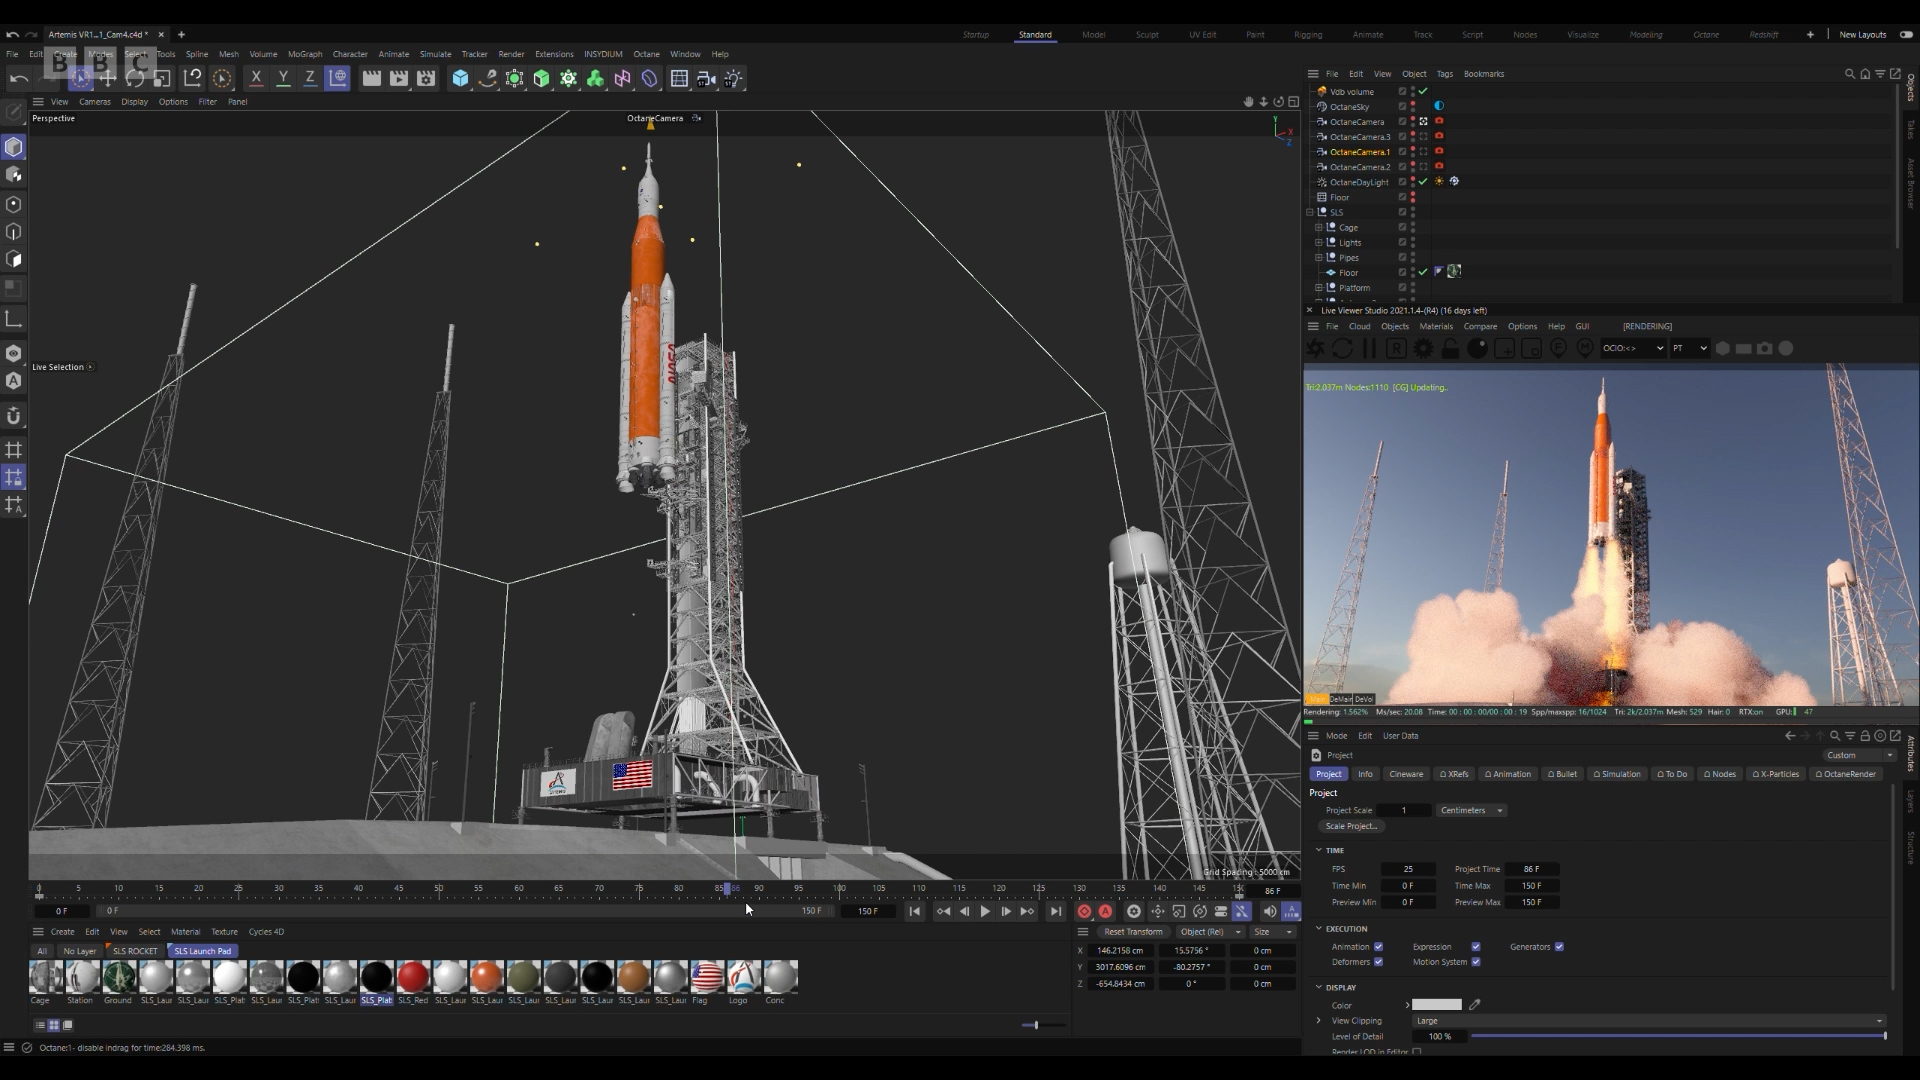Click the Focus picker F icon
Viewport: 1920px width, 1080px height.
1558,348
